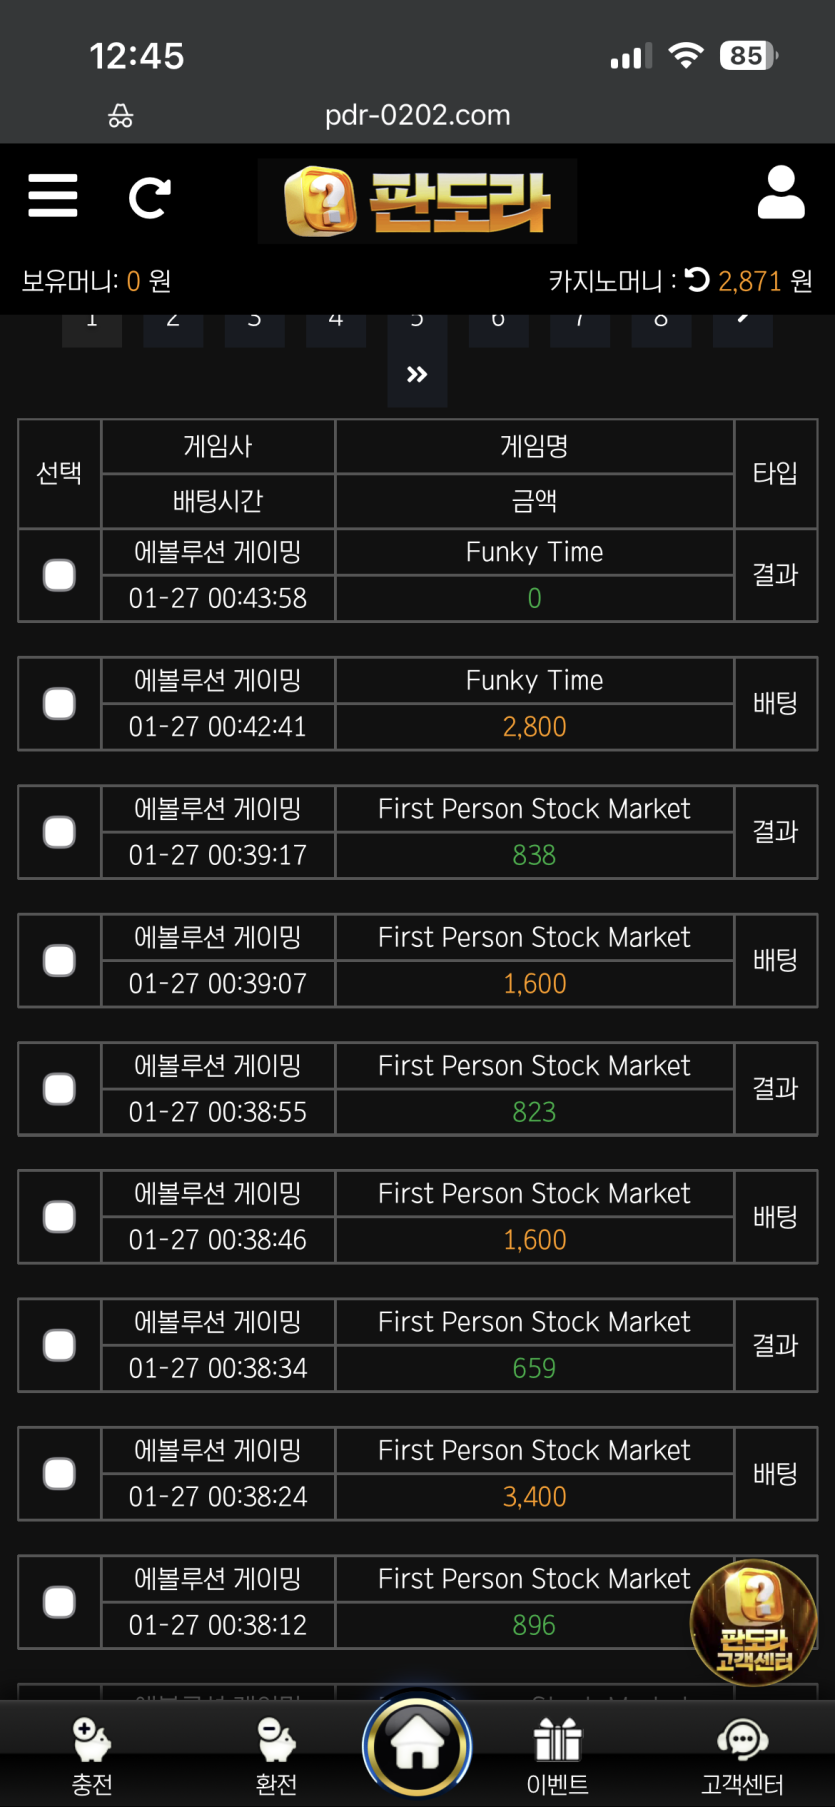The height and width of the screenshot is (1807, 835).
Task: Tap the page refresh icon
Action: tap(150, 198)
